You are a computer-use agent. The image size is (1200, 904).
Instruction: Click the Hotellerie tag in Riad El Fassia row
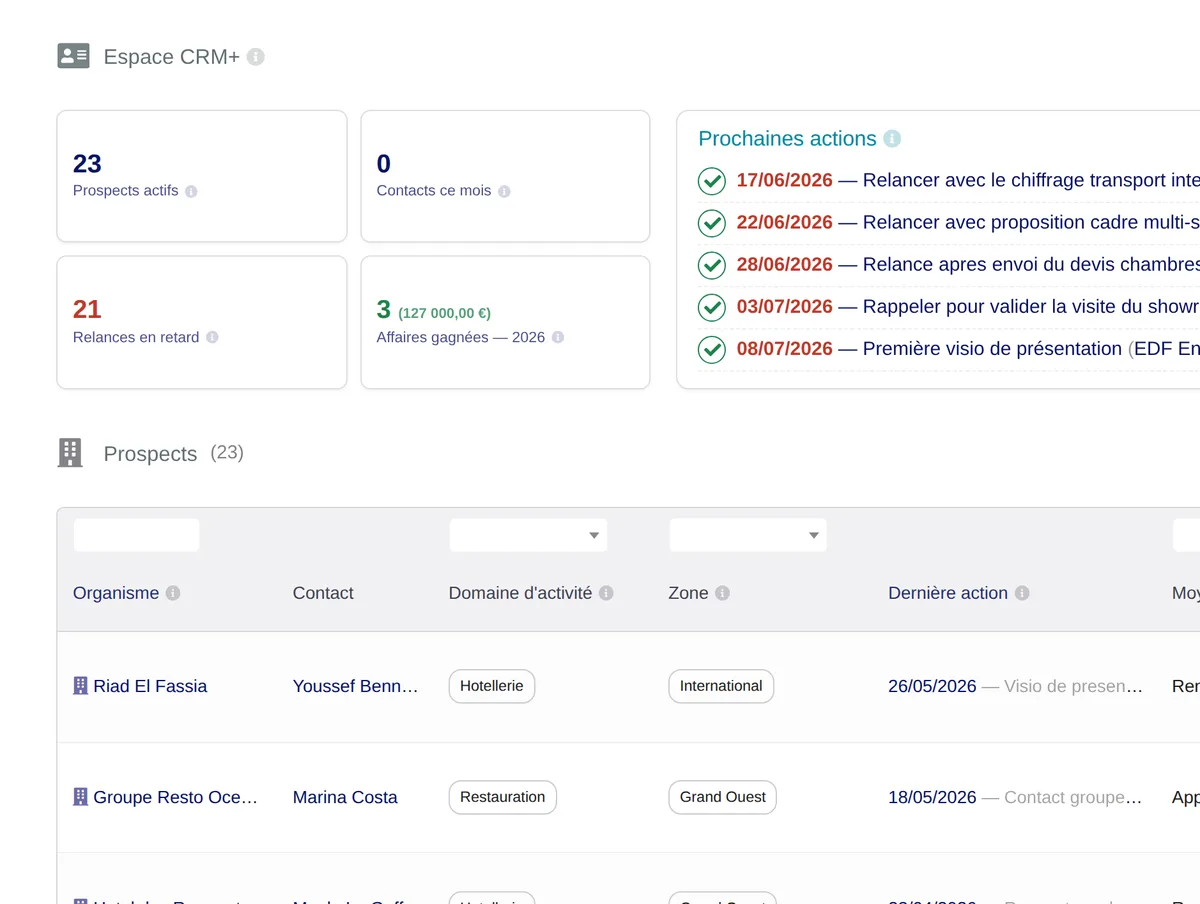pyautogui.click(x=492, y=686)
